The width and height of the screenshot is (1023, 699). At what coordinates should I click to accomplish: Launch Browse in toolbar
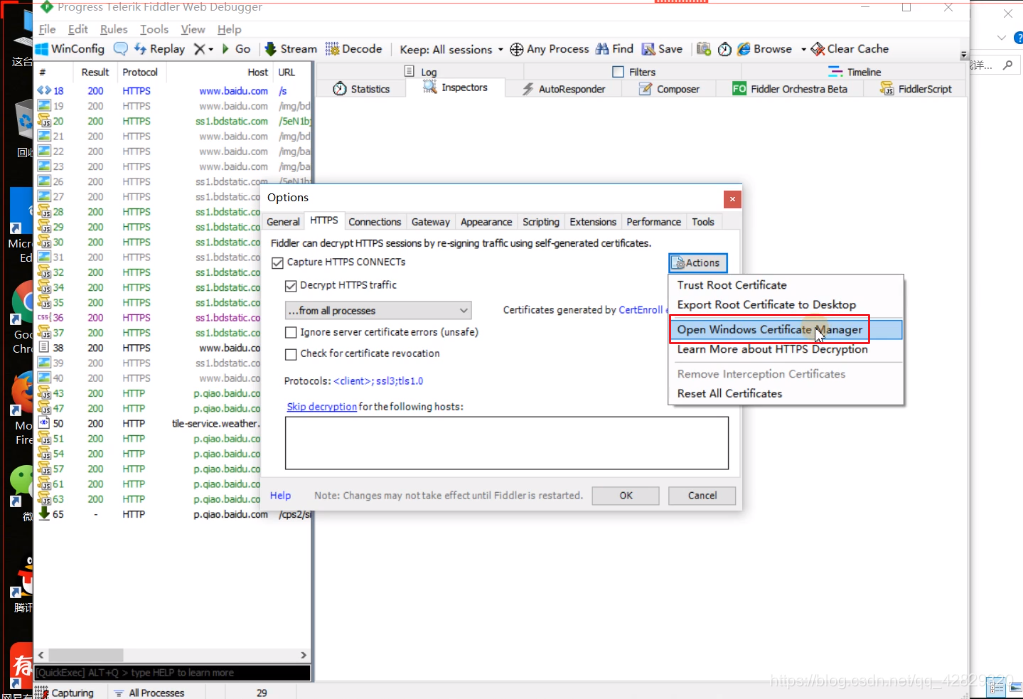click(765, 49)
